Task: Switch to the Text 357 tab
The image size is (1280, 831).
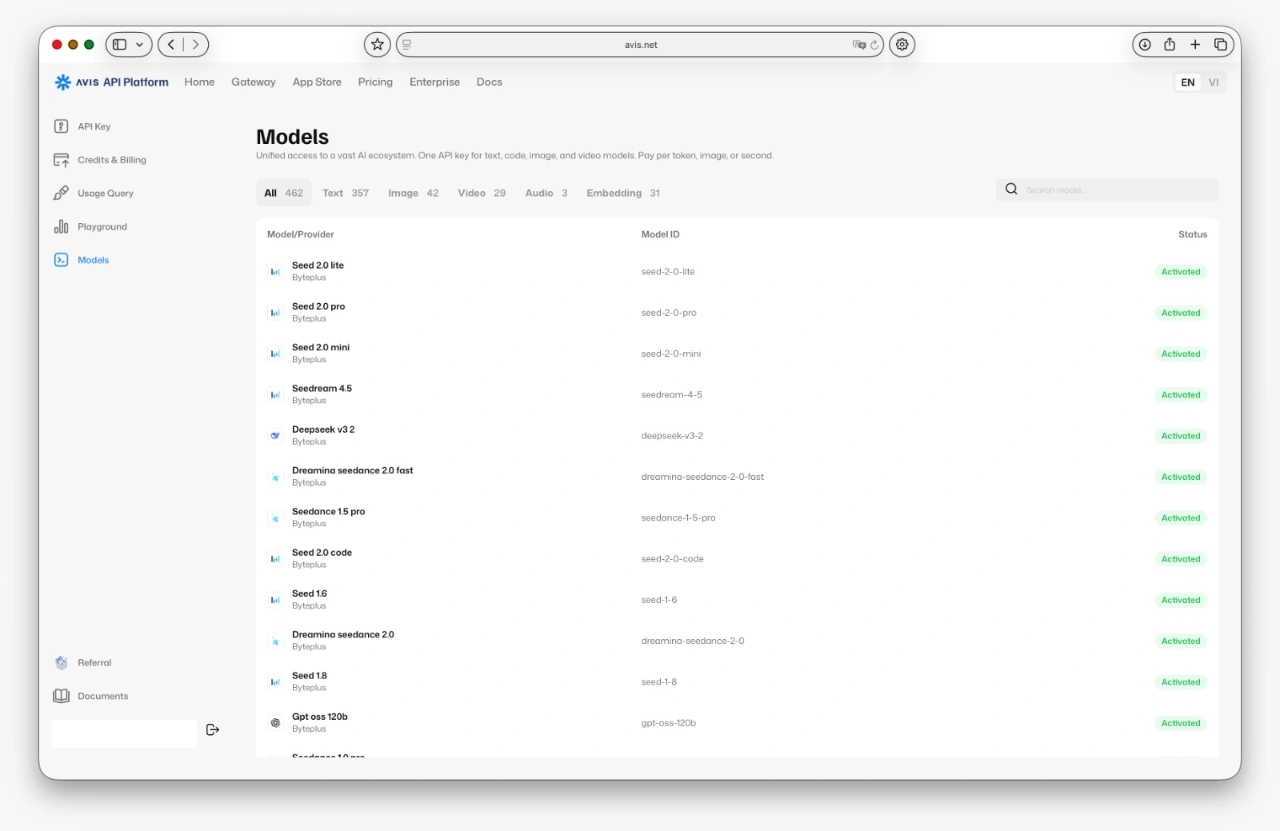Action: point(346,193)
